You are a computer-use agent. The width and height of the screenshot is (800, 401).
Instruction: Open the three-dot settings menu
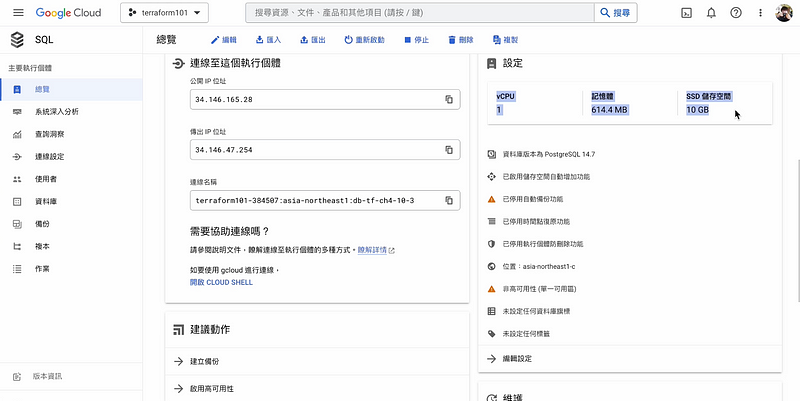[760, 13]
